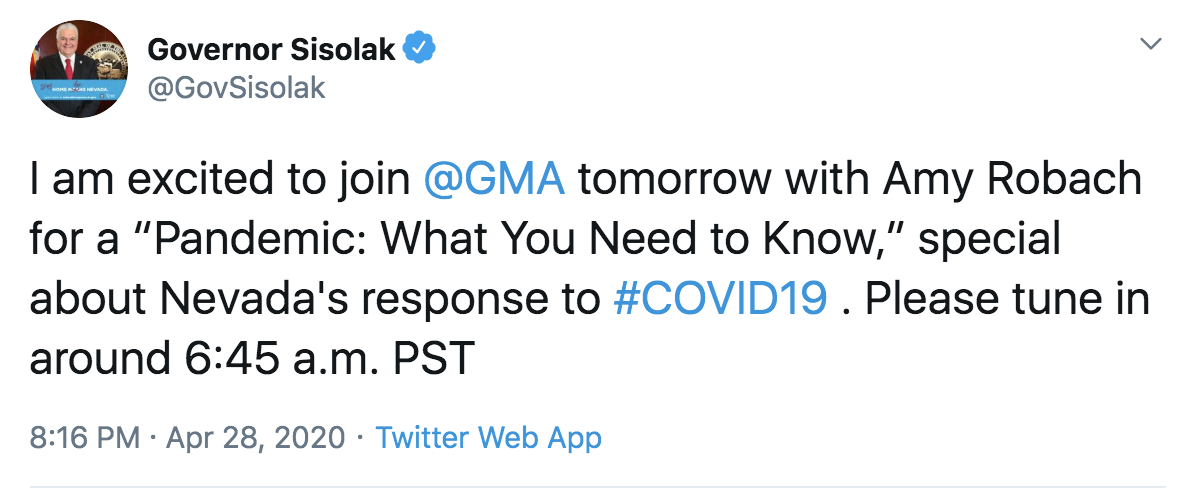Screen dimensions: 1194x490
Task: Click the blue banner in the avatar image
Action: tap(79, 91)
